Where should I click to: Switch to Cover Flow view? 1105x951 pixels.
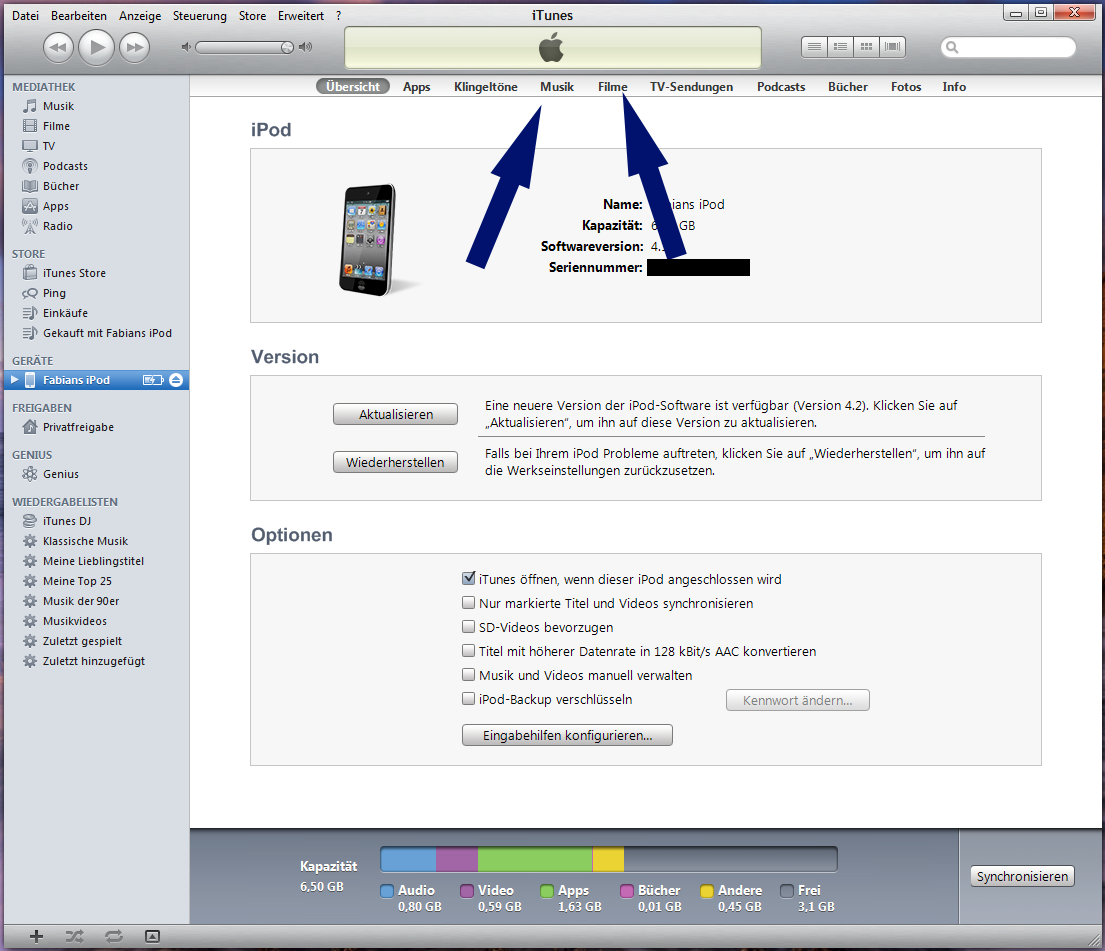(892, 47)
